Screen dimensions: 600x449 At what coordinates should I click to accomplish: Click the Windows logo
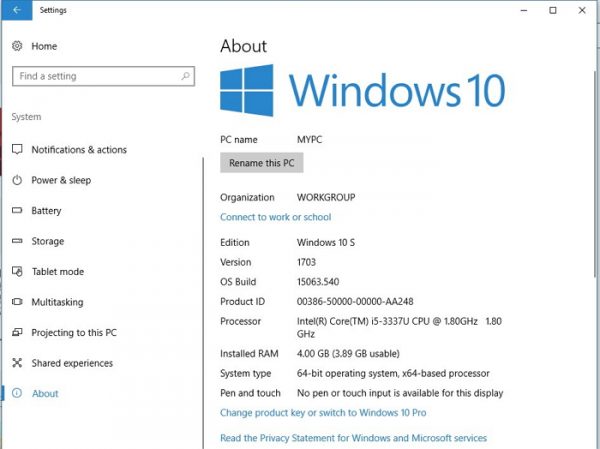point(247,90)
